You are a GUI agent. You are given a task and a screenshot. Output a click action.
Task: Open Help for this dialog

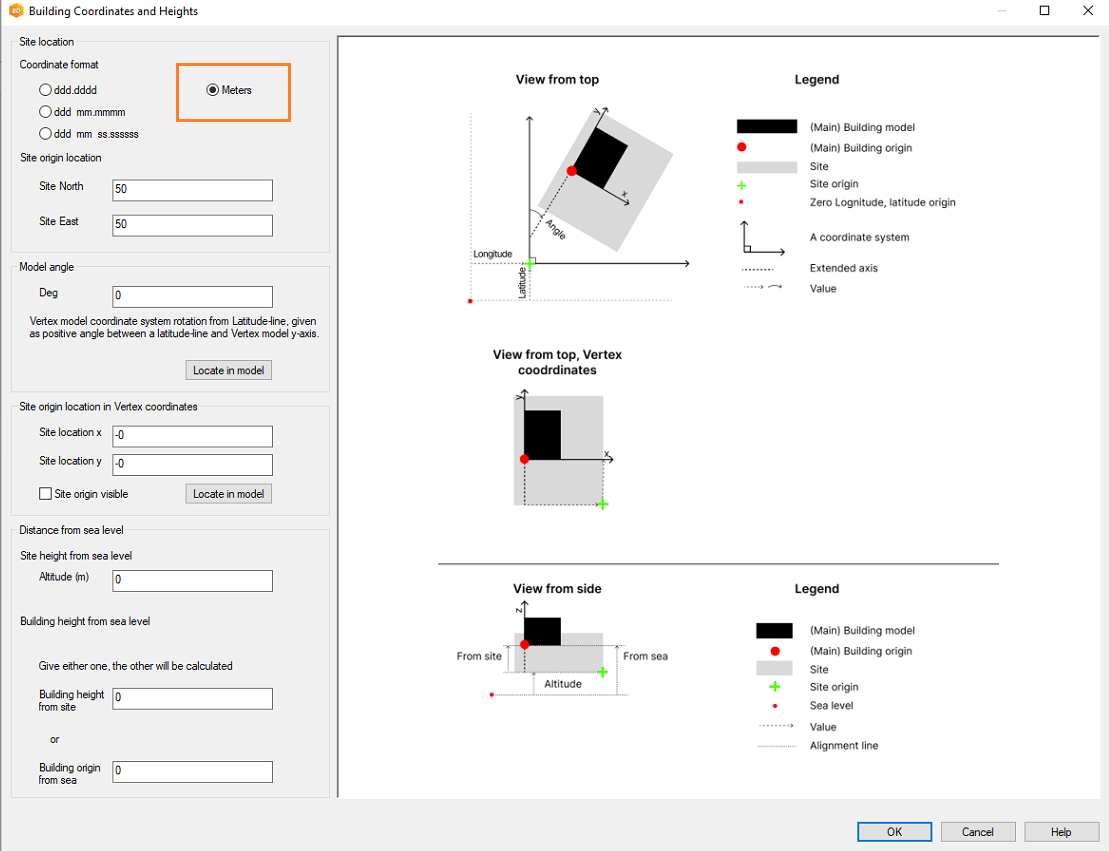pyautogui.click(x=1061, y=832)
